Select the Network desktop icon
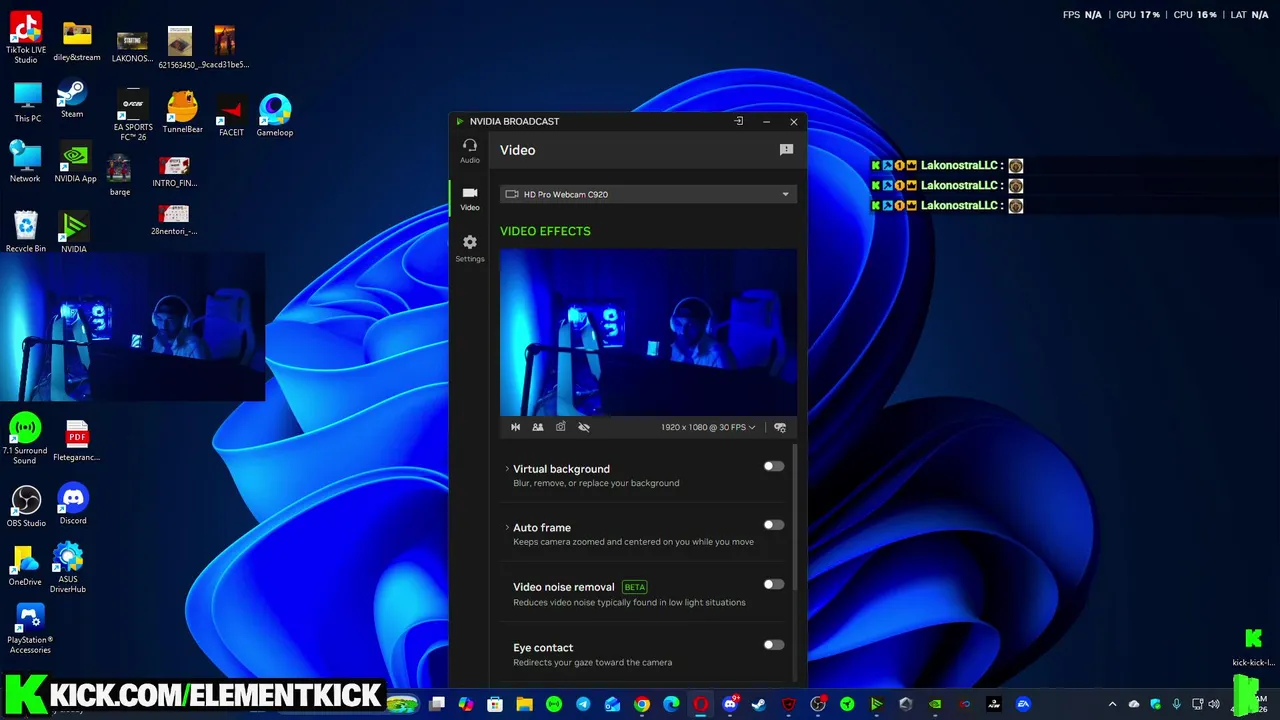Screen dimensions: 1280x720 pos(25,162)
